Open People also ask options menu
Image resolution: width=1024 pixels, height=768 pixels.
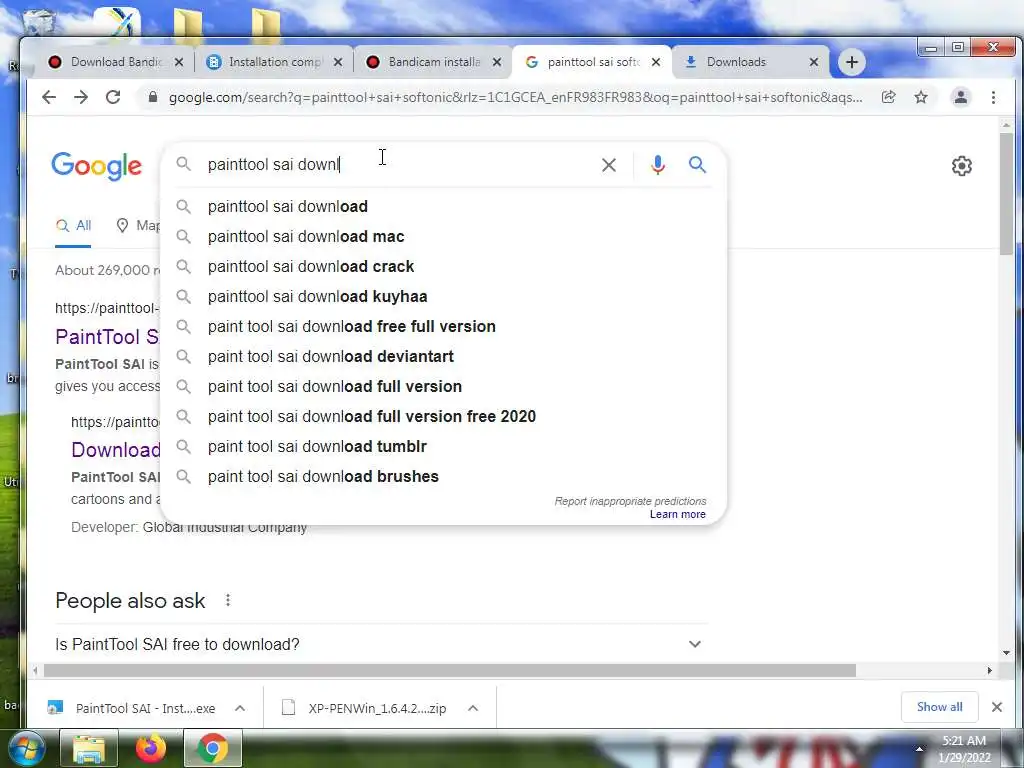click(x=227, y=600)
